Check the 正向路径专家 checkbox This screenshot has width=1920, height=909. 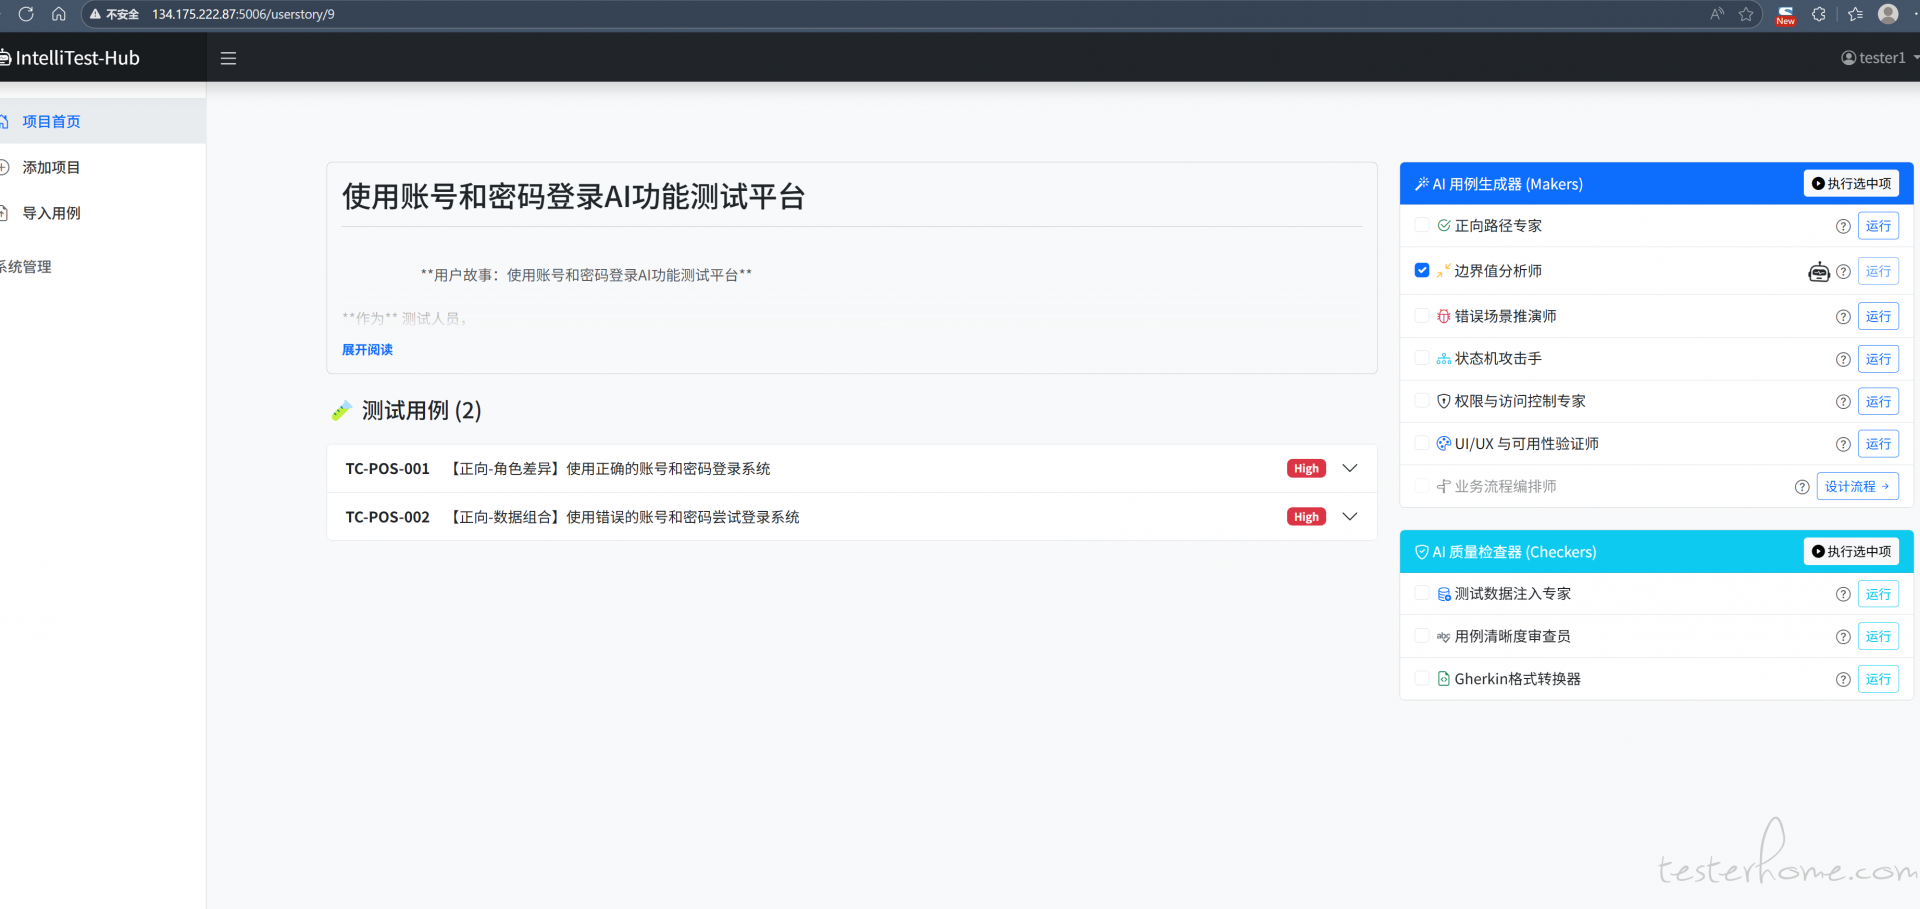click(1422, 226)
